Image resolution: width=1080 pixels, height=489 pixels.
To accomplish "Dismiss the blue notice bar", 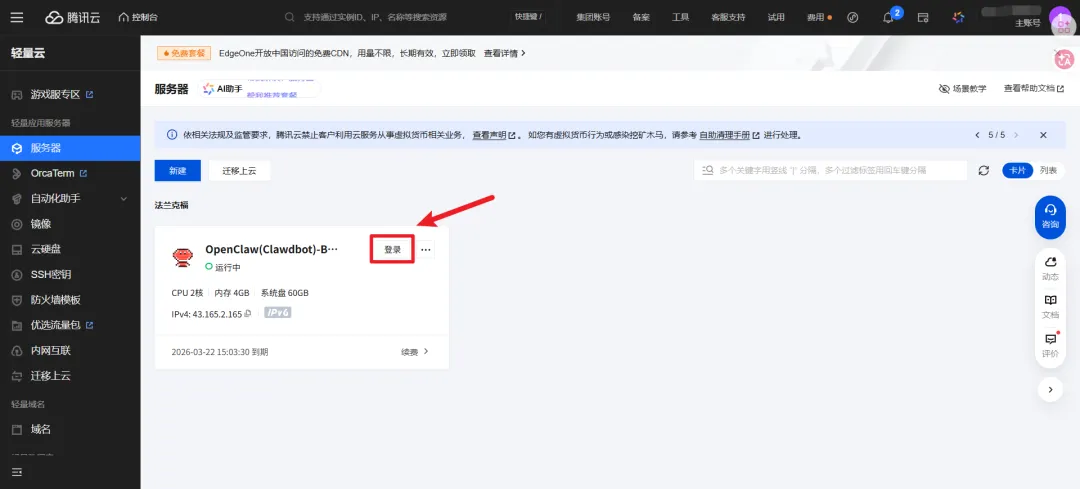I will (1043, 135).
